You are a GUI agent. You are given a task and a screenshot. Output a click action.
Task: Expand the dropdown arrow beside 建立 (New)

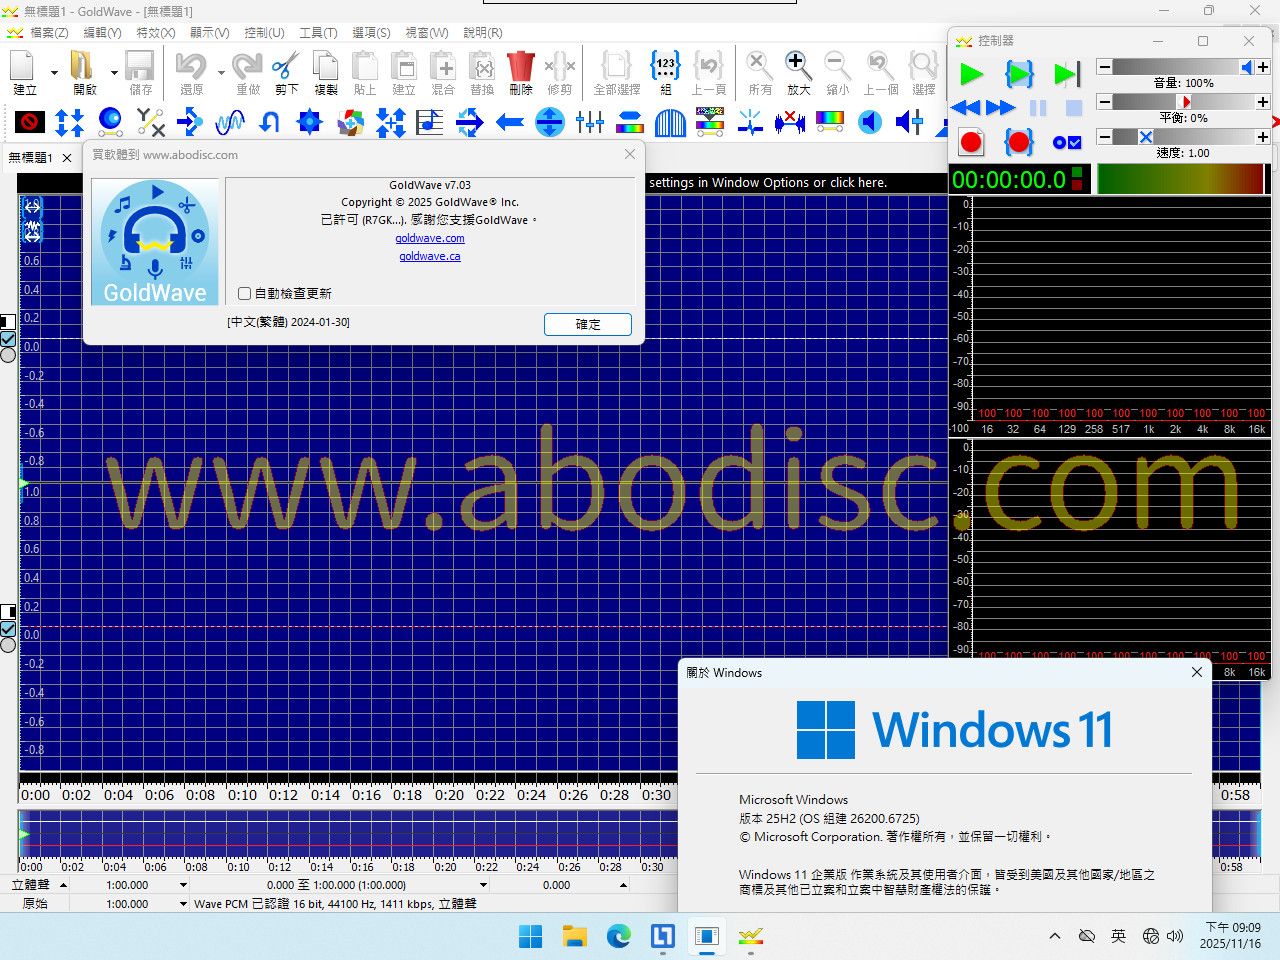[54, 72]
